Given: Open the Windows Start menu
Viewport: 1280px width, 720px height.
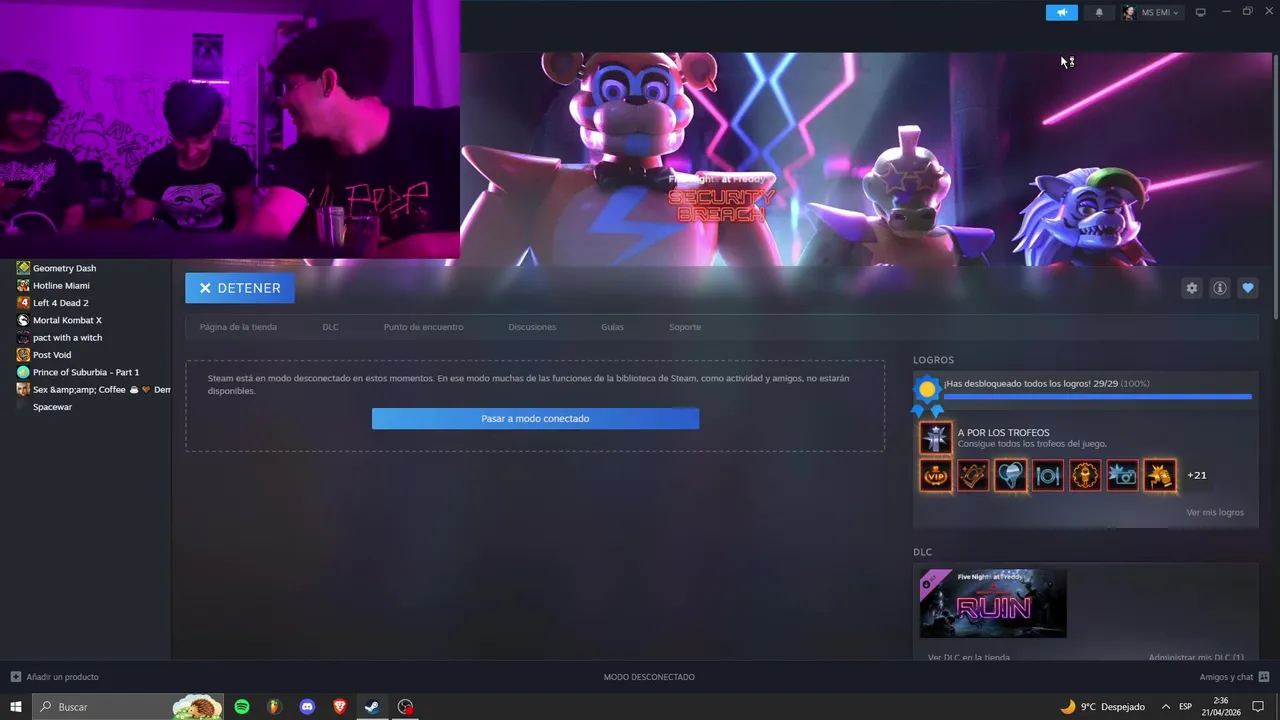Looking at the screenshot, I should coord(16,707).
